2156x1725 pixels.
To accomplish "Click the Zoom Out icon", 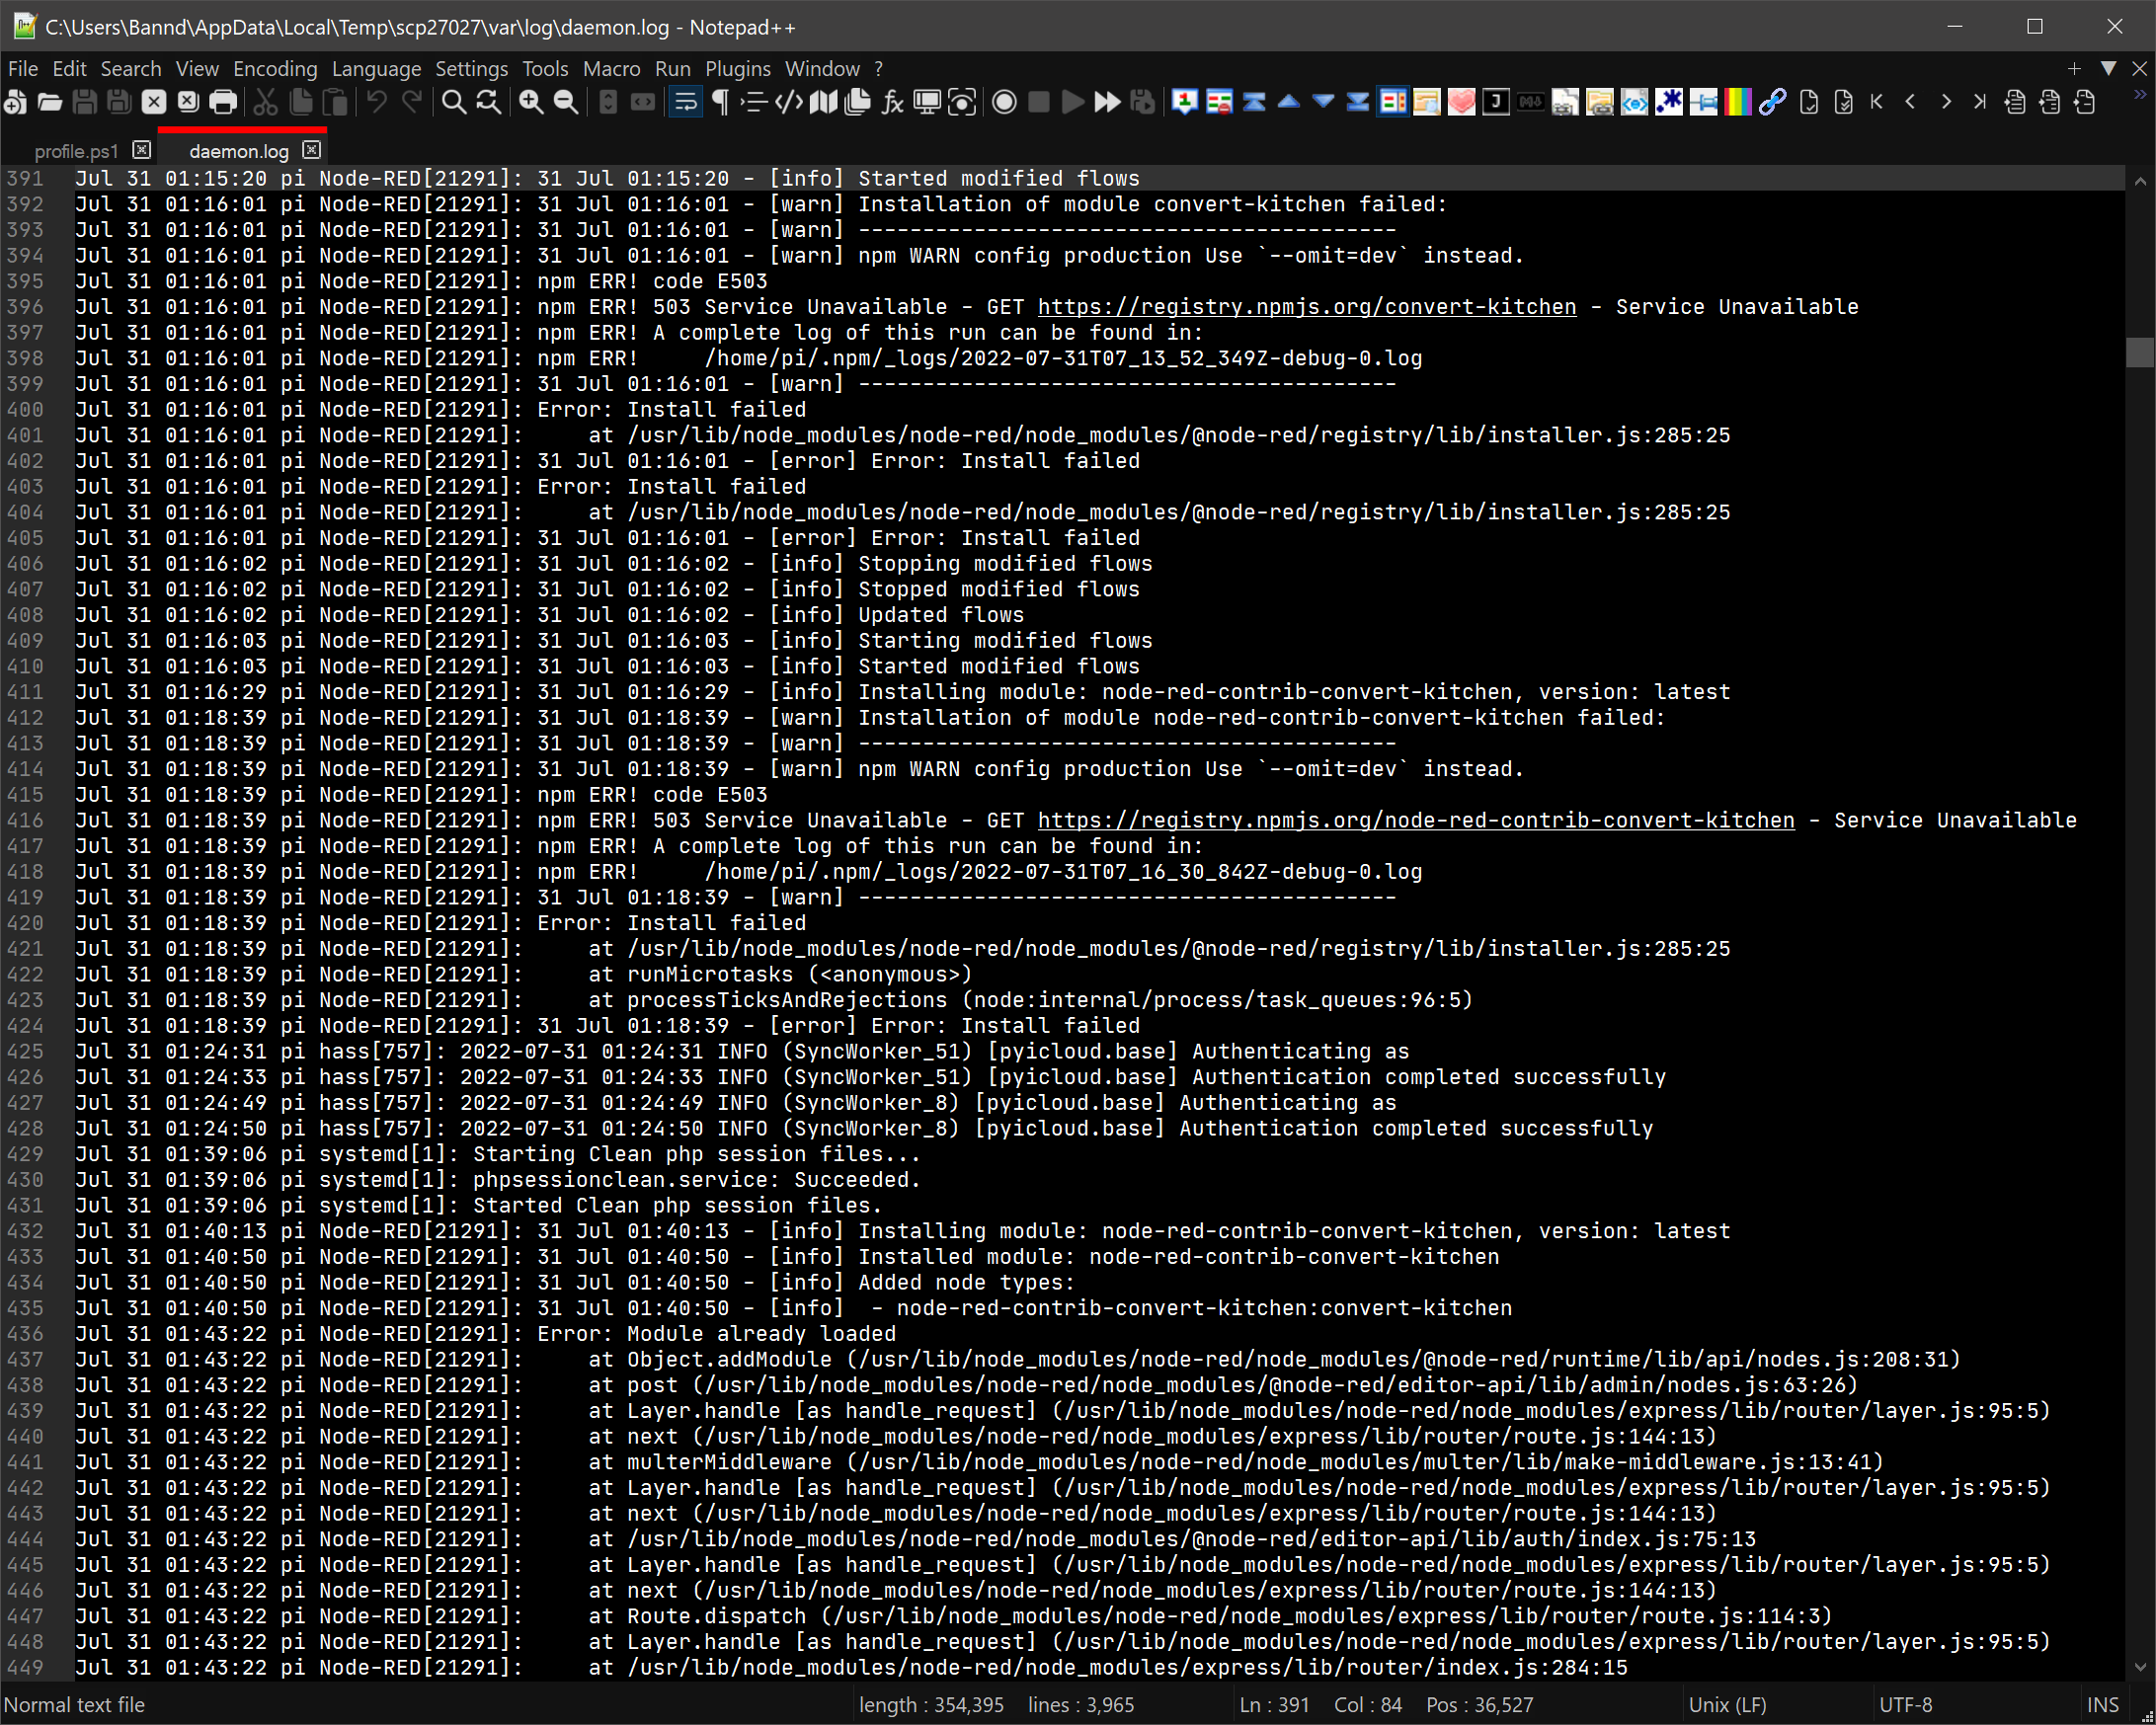I will click(566, 102).
